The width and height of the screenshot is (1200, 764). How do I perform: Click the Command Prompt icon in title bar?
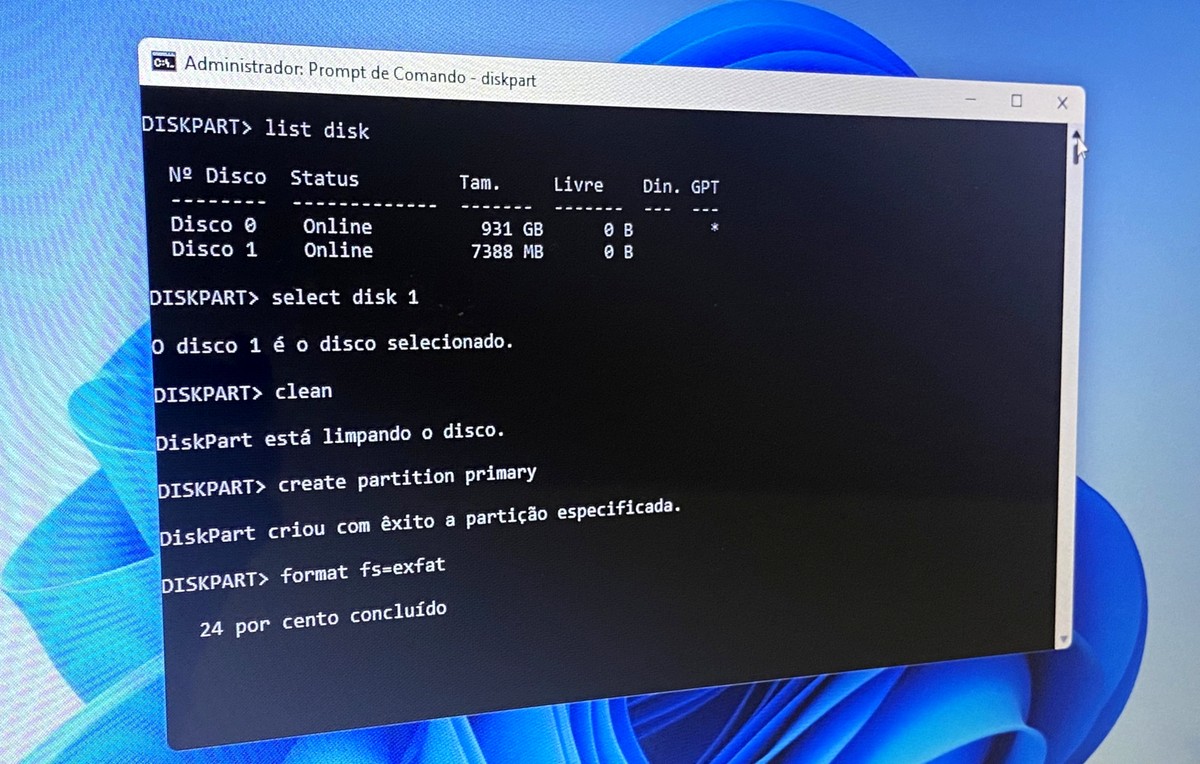pos(164,61)
